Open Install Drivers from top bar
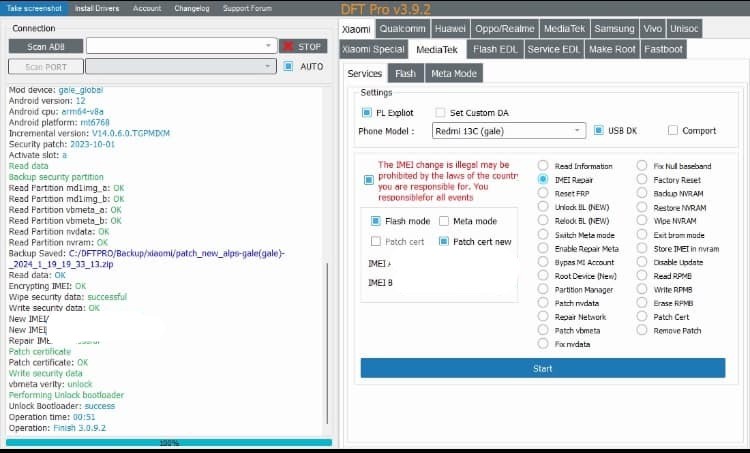750x453 pixels. pos(98,8)
